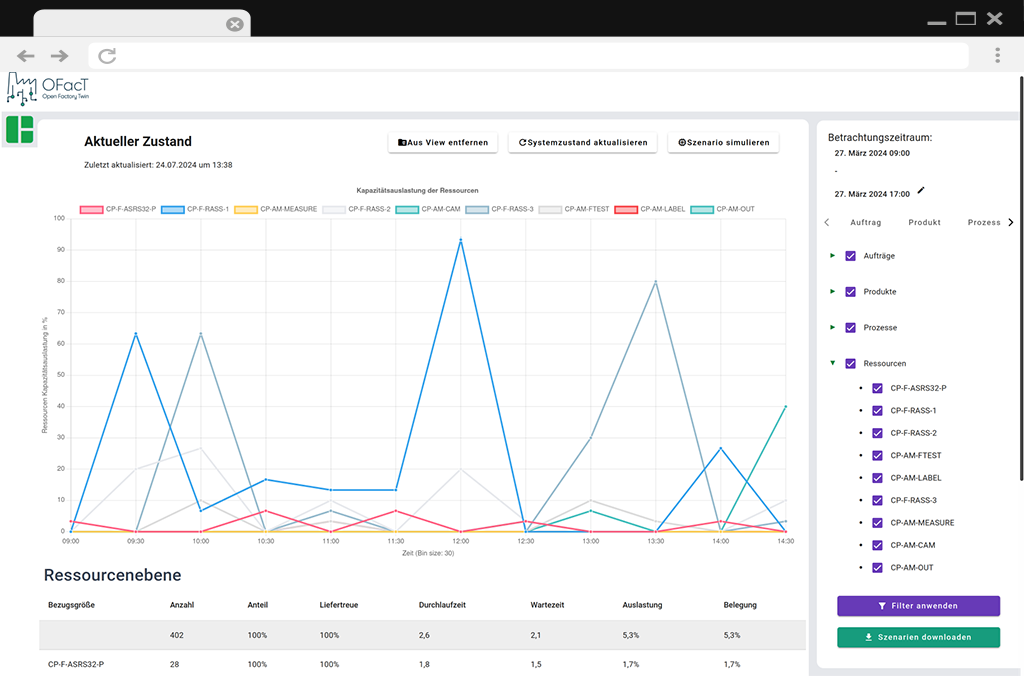Toggle CP-F-RASS-1 legend color swatch

[x=172, y=210]
